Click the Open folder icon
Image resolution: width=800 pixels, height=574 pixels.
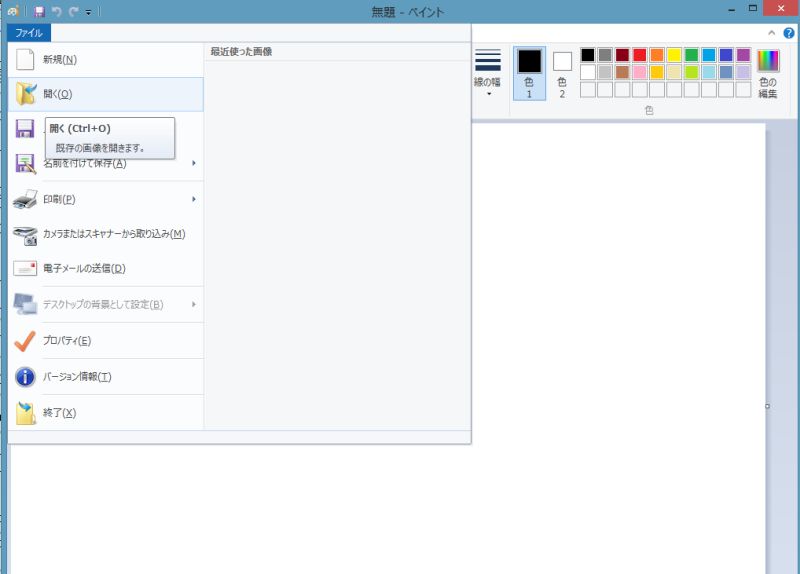pos(26,94)
